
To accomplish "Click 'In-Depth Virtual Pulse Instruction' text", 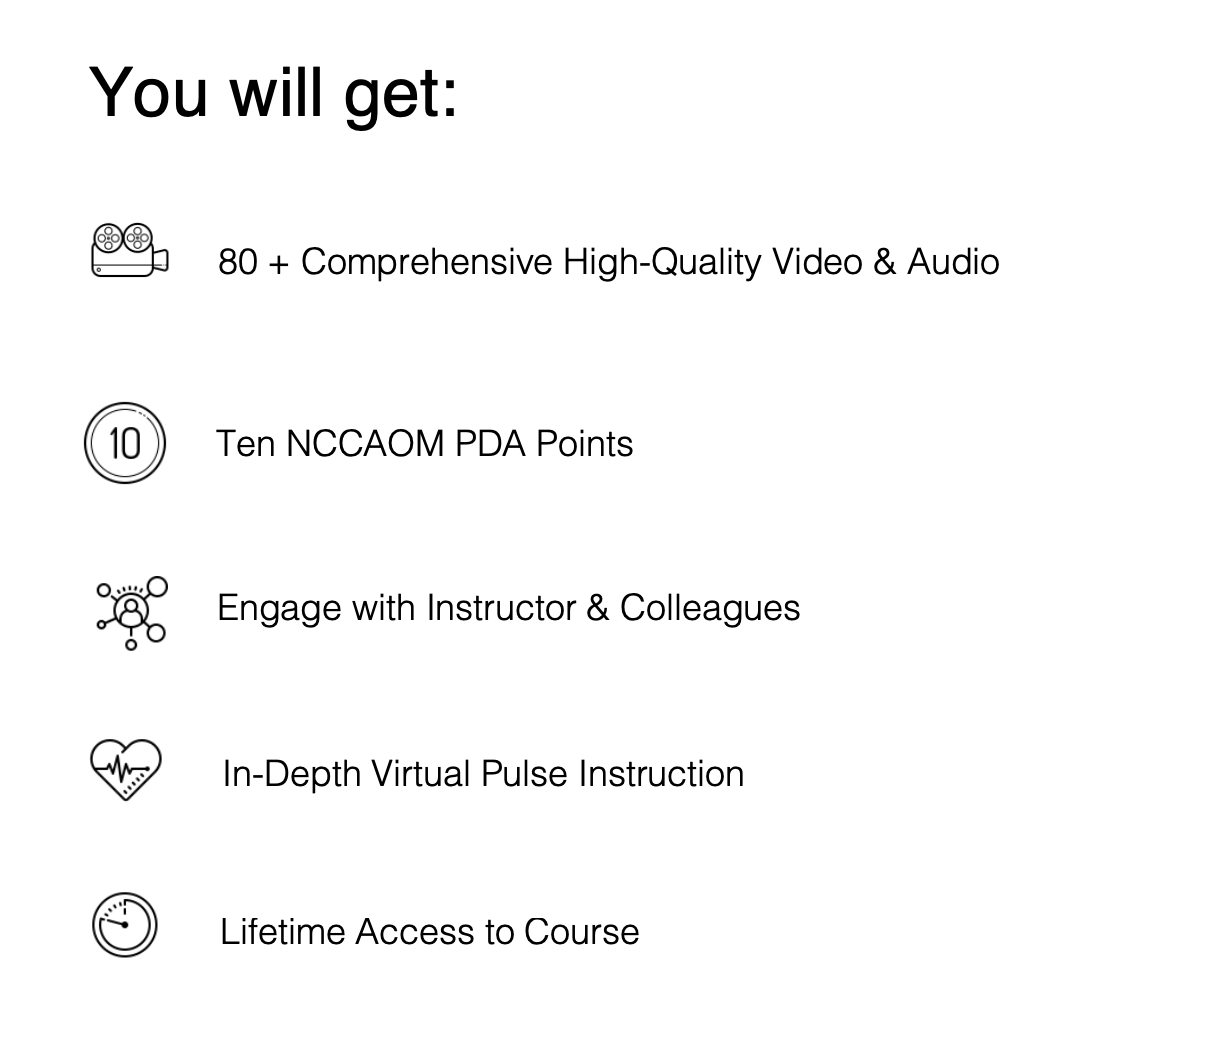I will pyautogui.click(x=483, y=774).
